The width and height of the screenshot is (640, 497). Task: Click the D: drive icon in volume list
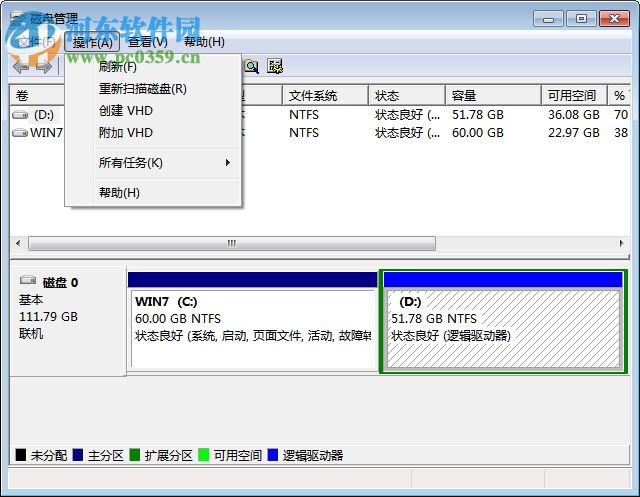point(20,115)
